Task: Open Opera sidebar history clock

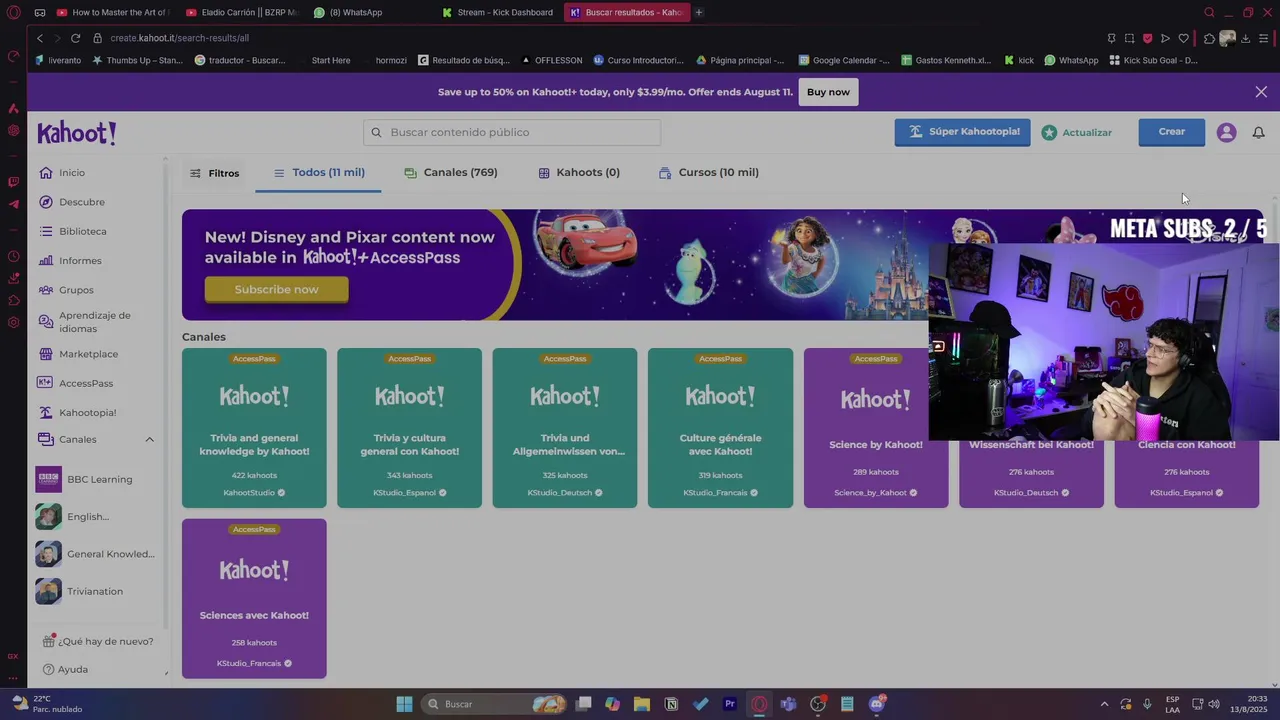Action: [13, 257]
